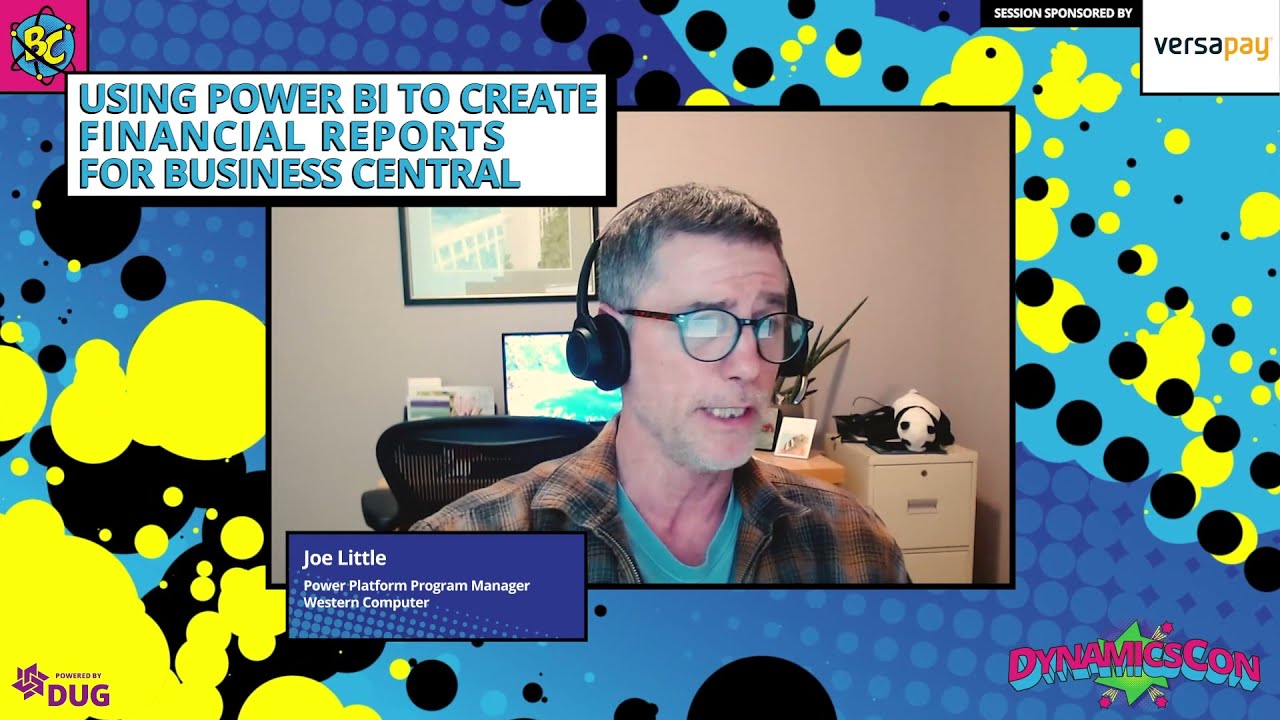The image size is (1280, 720).
Task: Click 'Power Platform Program Manager' text
Action: coord(416,586)
